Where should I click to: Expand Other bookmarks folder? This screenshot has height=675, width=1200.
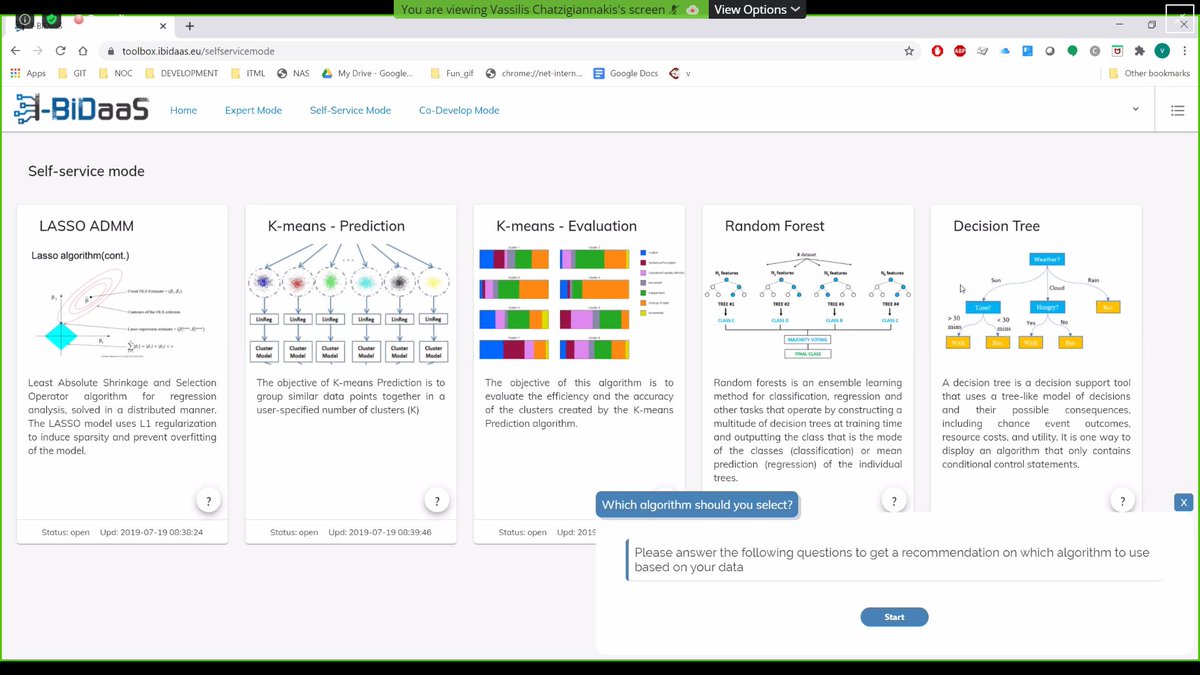(x=1150, y=73)
